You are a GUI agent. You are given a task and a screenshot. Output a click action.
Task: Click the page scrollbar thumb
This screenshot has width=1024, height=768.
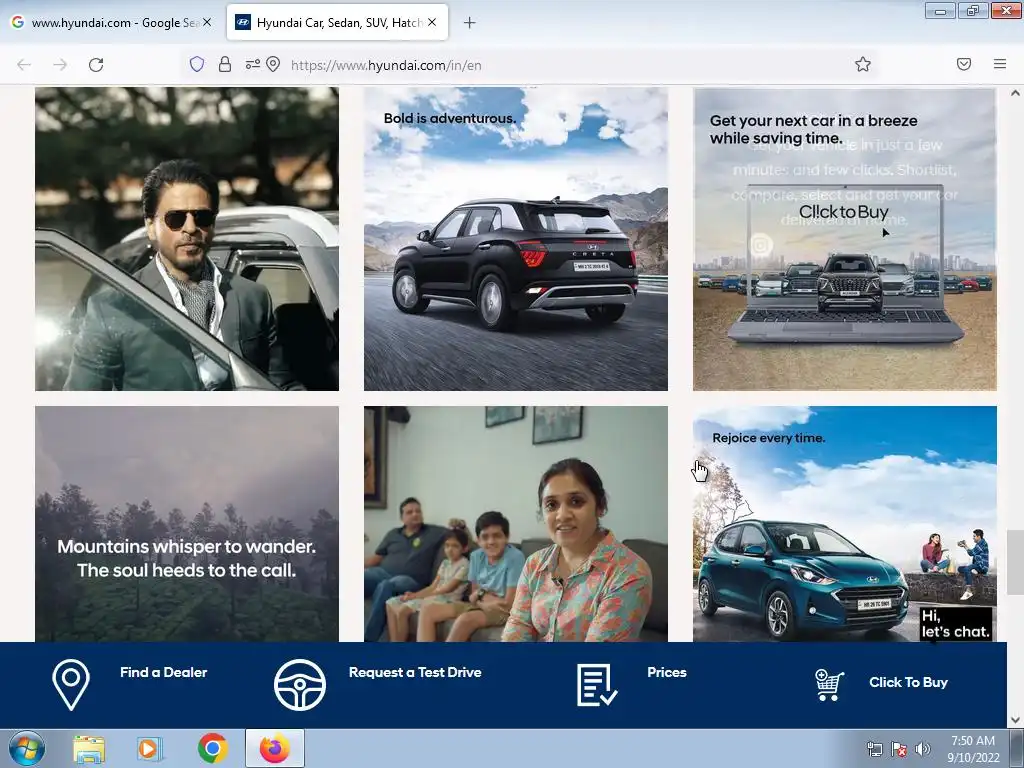[1015, 562]
